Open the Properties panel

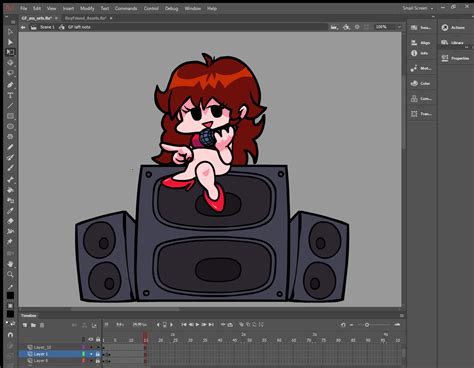455,58
